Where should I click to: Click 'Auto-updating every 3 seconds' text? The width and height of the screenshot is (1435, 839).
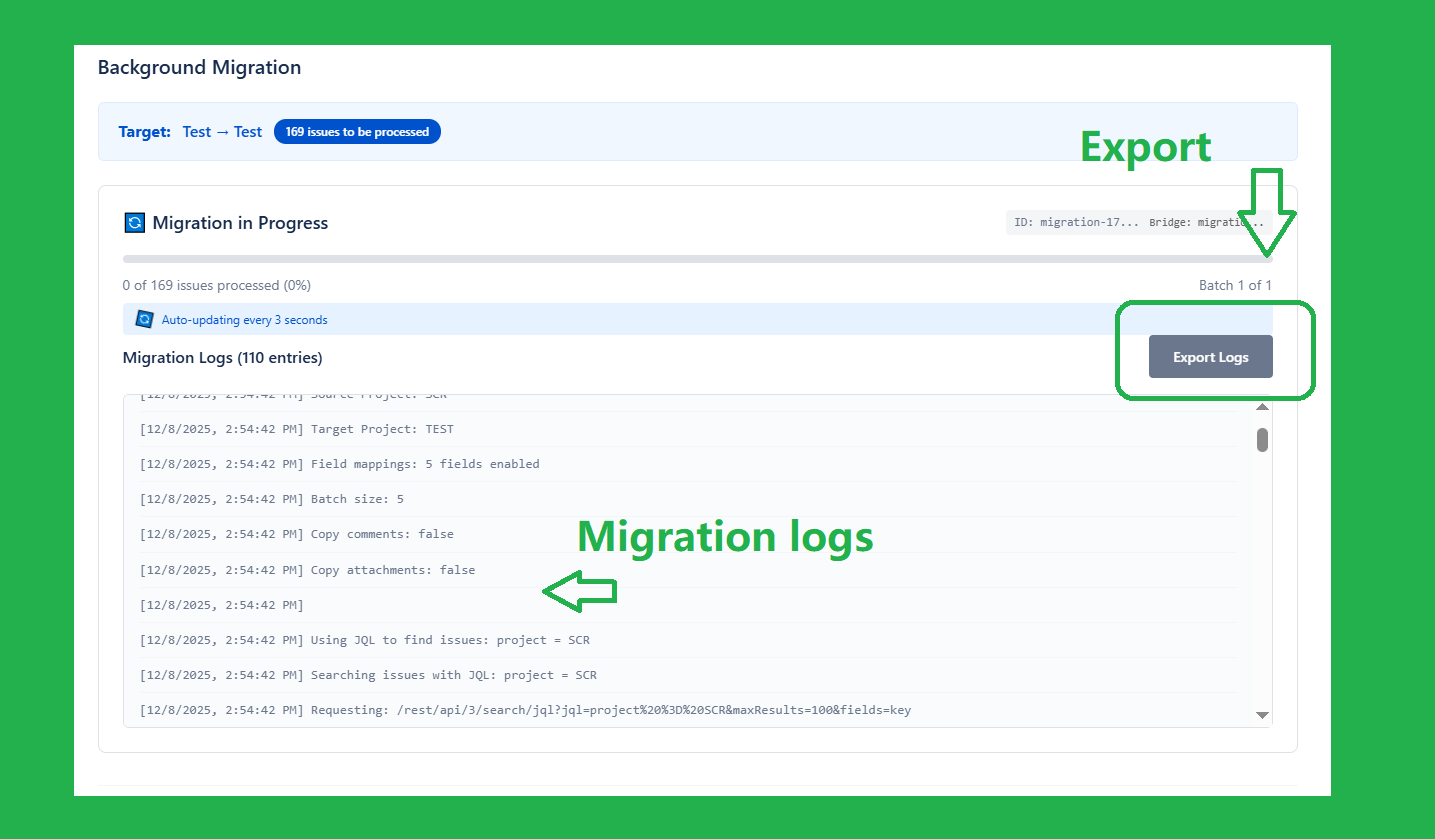245,320
